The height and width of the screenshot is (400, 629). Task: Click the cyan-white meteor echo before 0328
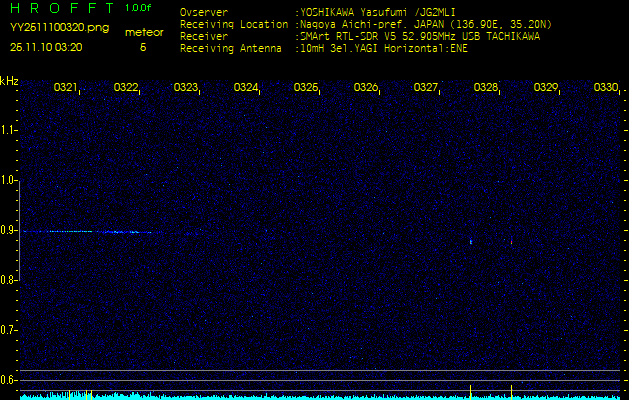pyautogui.click(x=471, y=242)
